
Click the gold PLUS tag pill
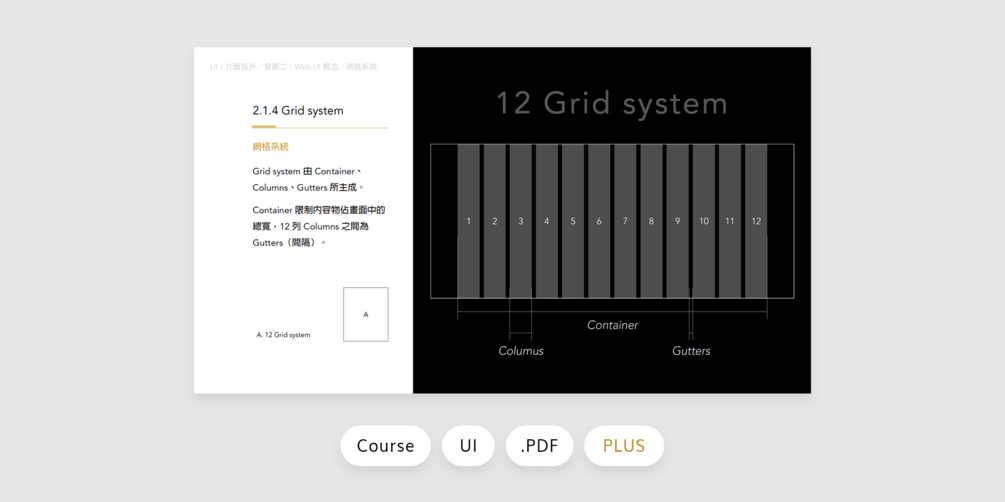pos(624,446)
